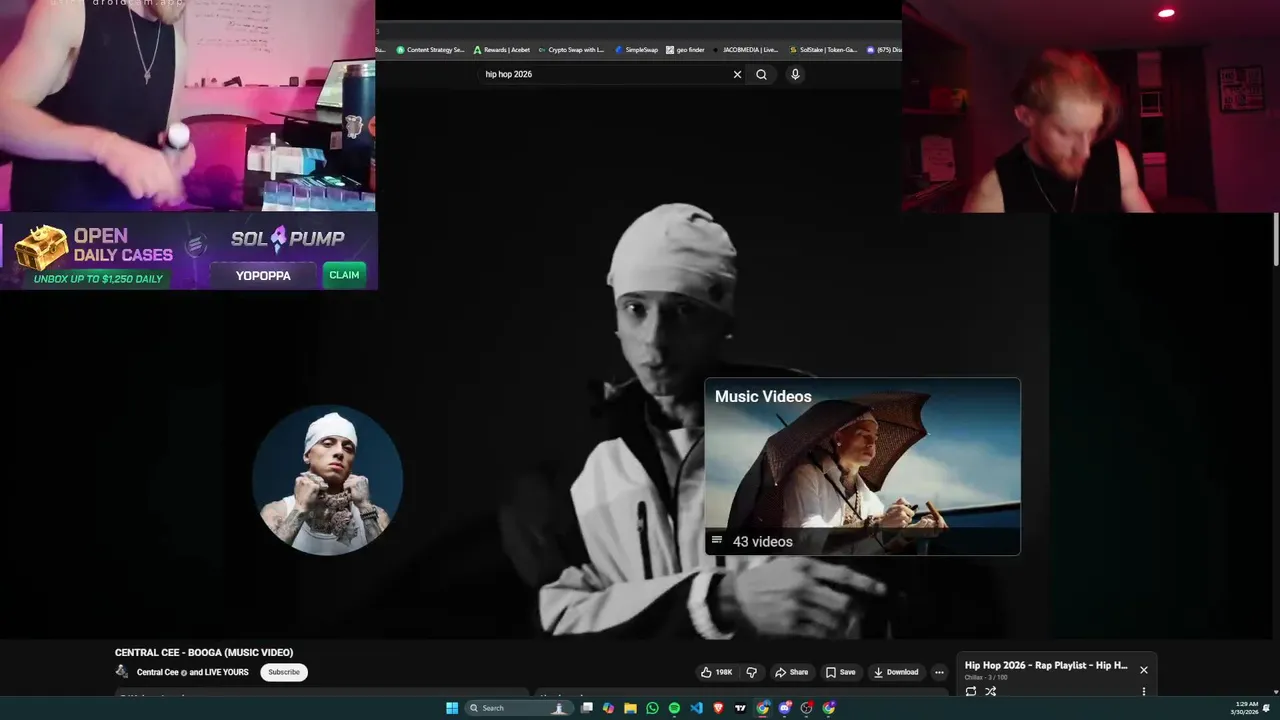The height and width of the screenshot is (720, 1280).
Task: Open the Hip Hop 2026 Rap Playlist title
Action: [1046, 665]
